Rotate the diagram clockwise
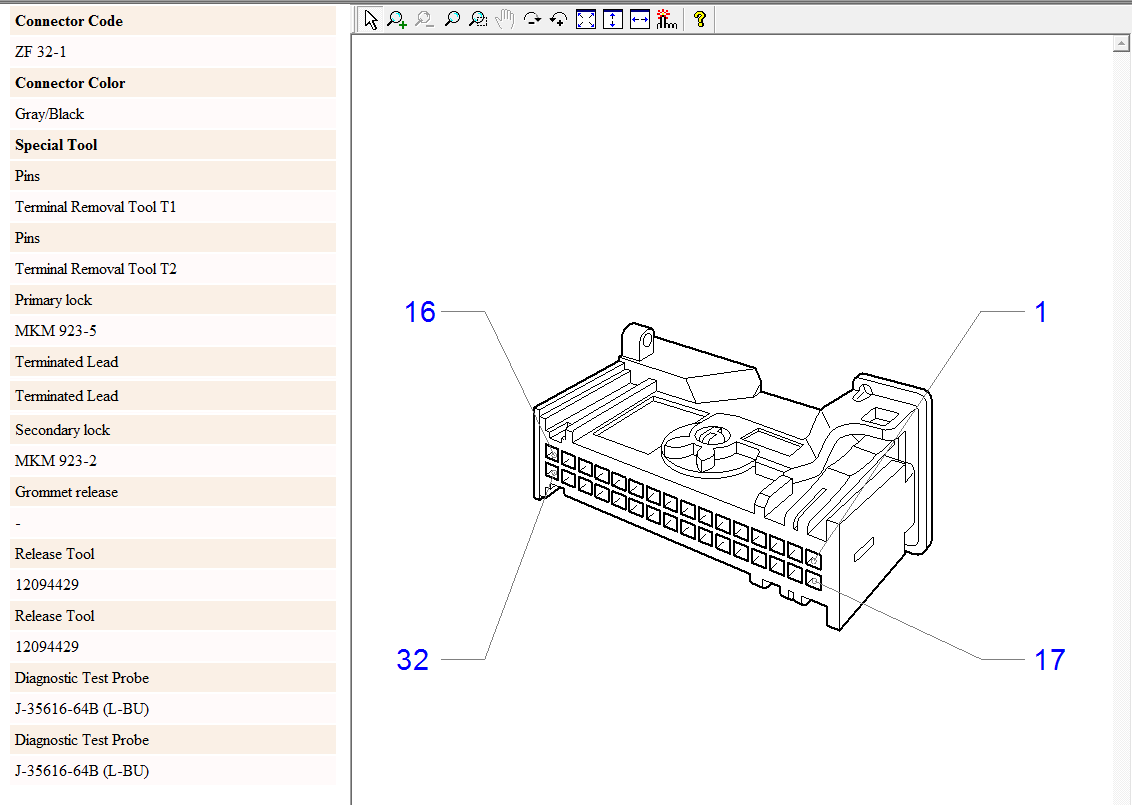The width and height of the screenshot is (1132, 805). [x=532, y=19]
